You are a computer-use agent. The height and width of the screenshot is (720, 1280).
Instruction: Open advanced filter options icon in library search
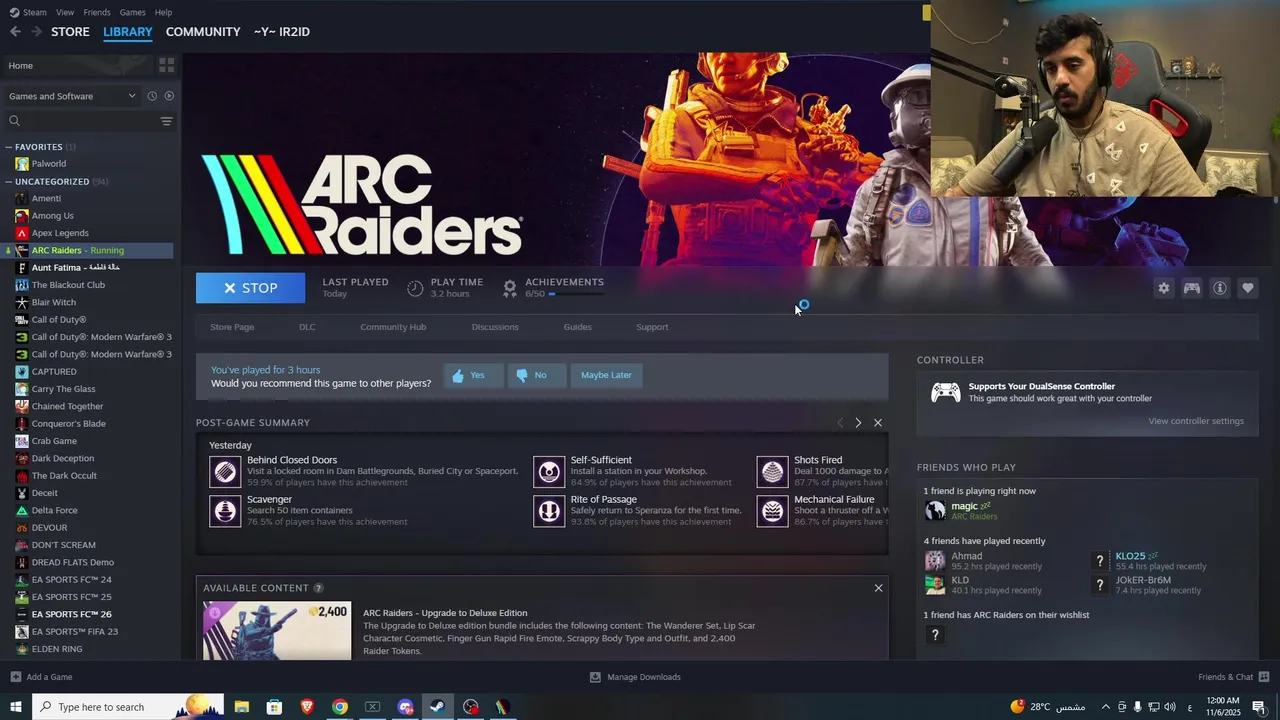(166, 121)
